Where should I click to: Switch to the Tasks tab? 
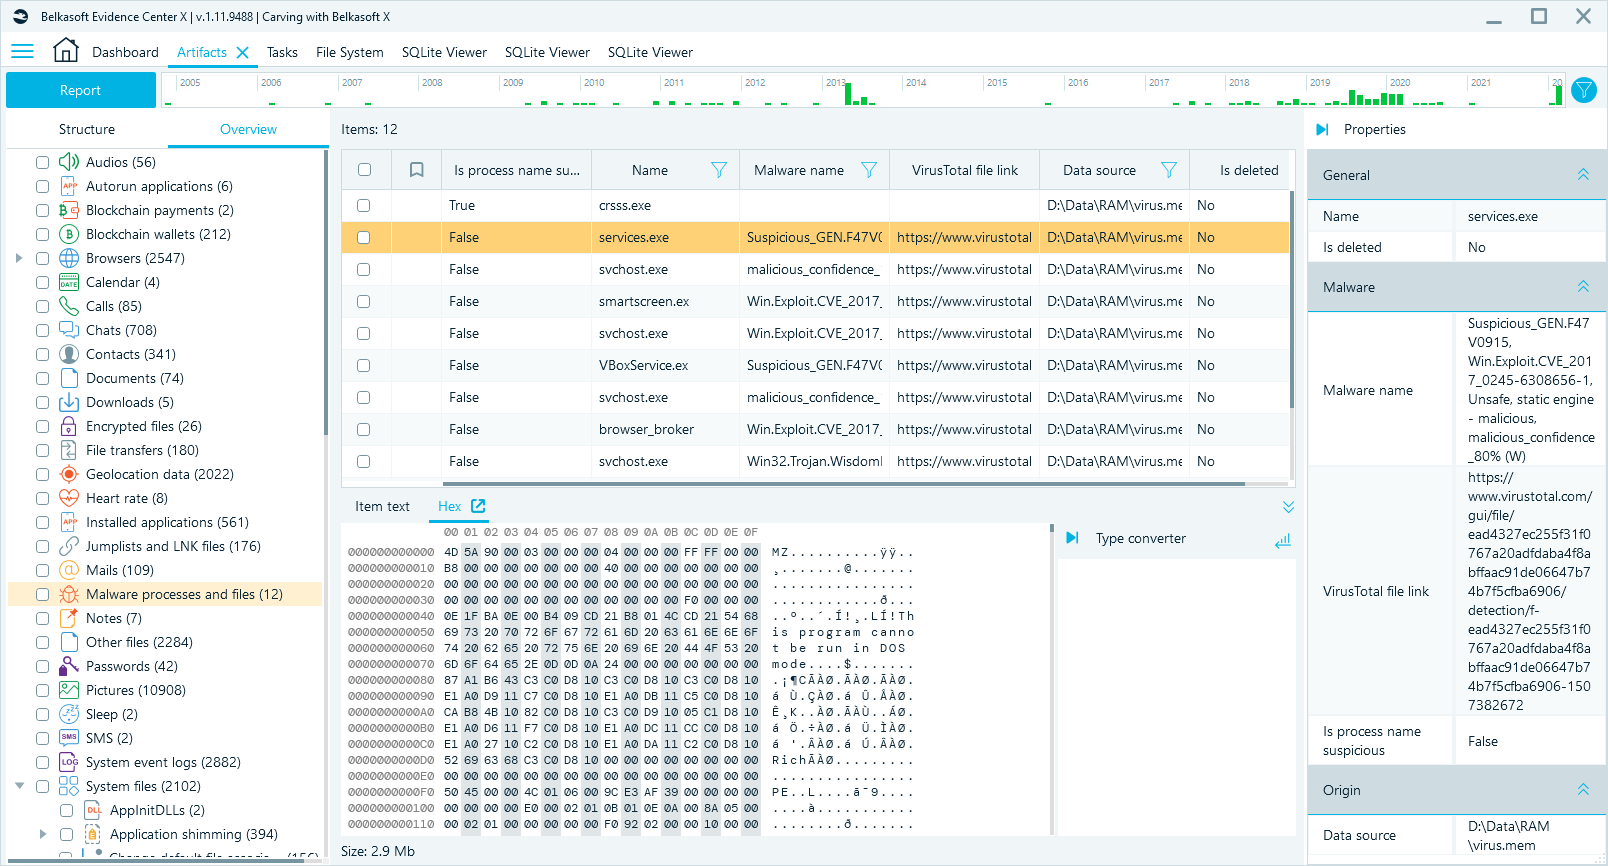[282, 52]
